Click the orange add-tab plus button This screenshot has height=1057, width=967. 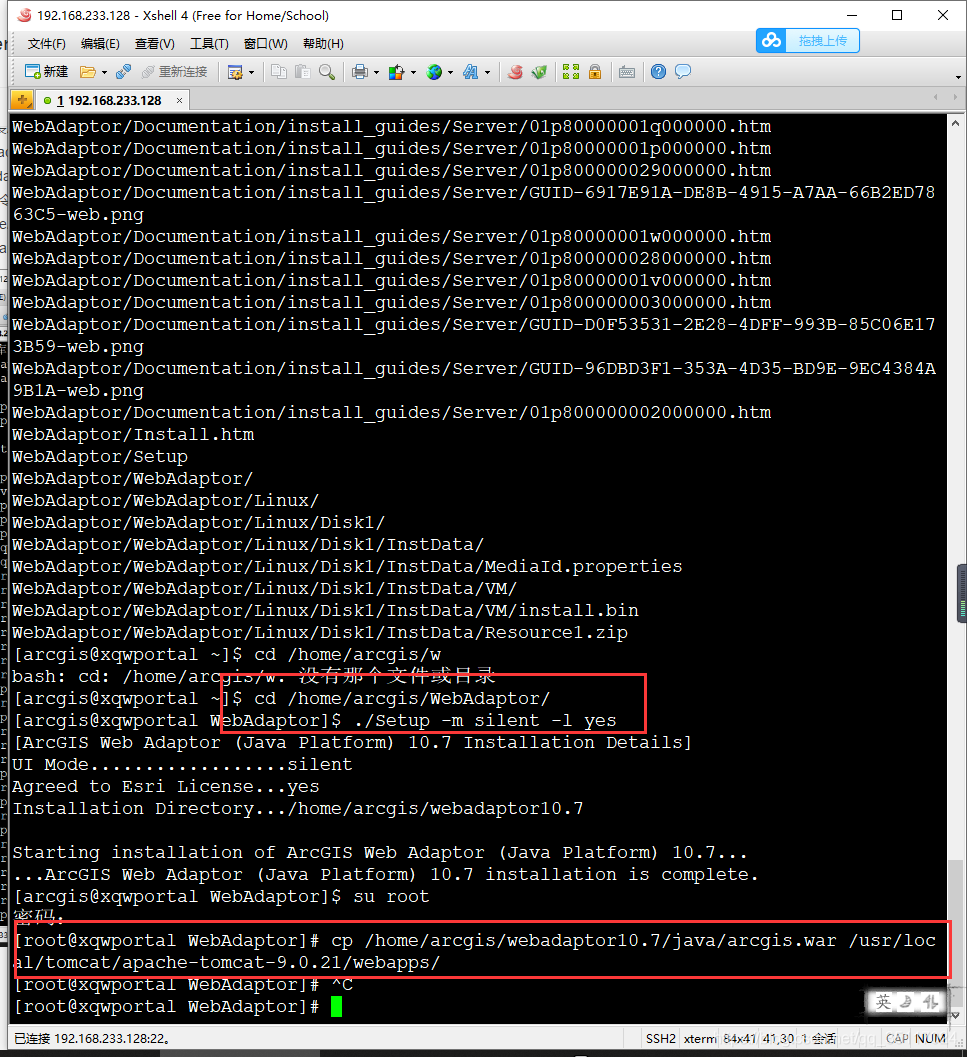point(22,100)
